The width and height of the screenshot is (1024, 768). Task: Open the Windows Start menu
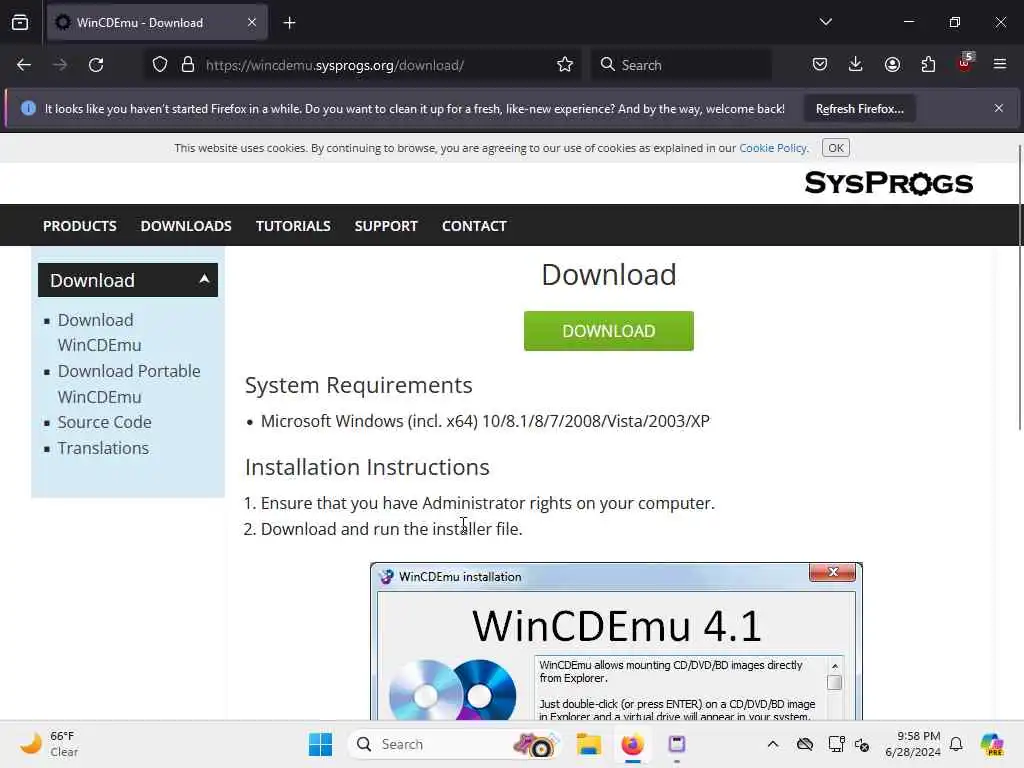coord(321,744)
